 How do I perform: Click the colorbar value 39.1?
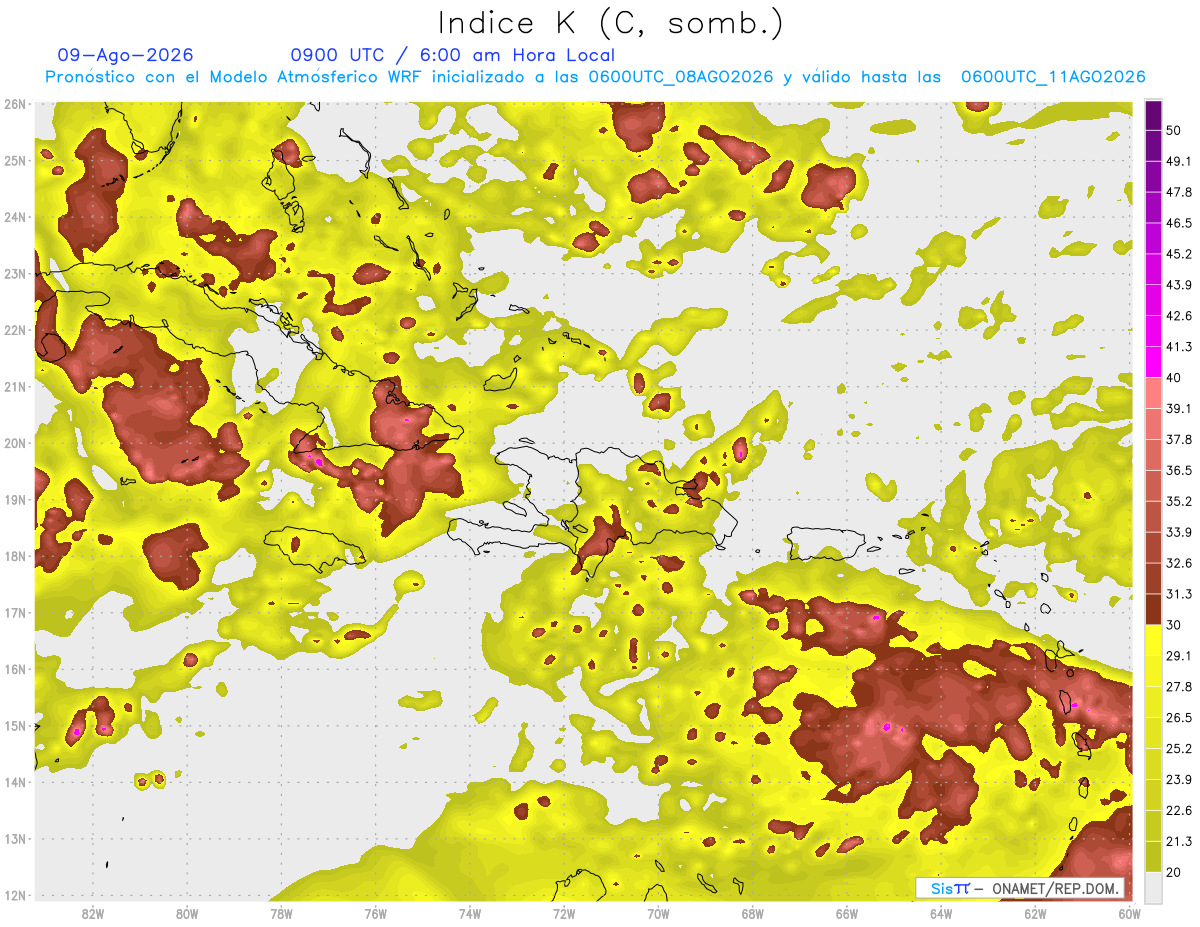(1178, 408)
